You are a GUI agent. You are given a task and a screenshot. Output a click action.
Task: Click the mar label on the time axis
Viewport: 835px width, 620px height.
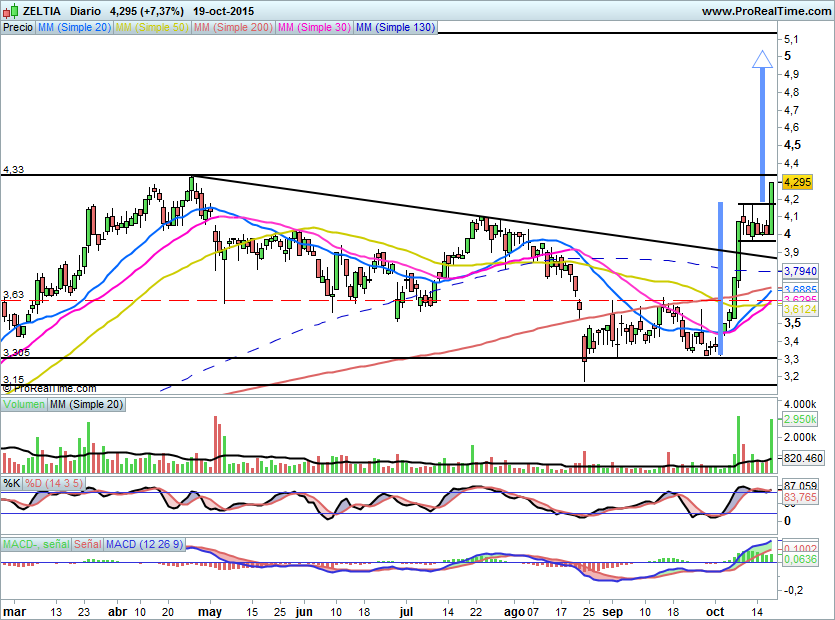pyautogui.click(x=14, y=611)
